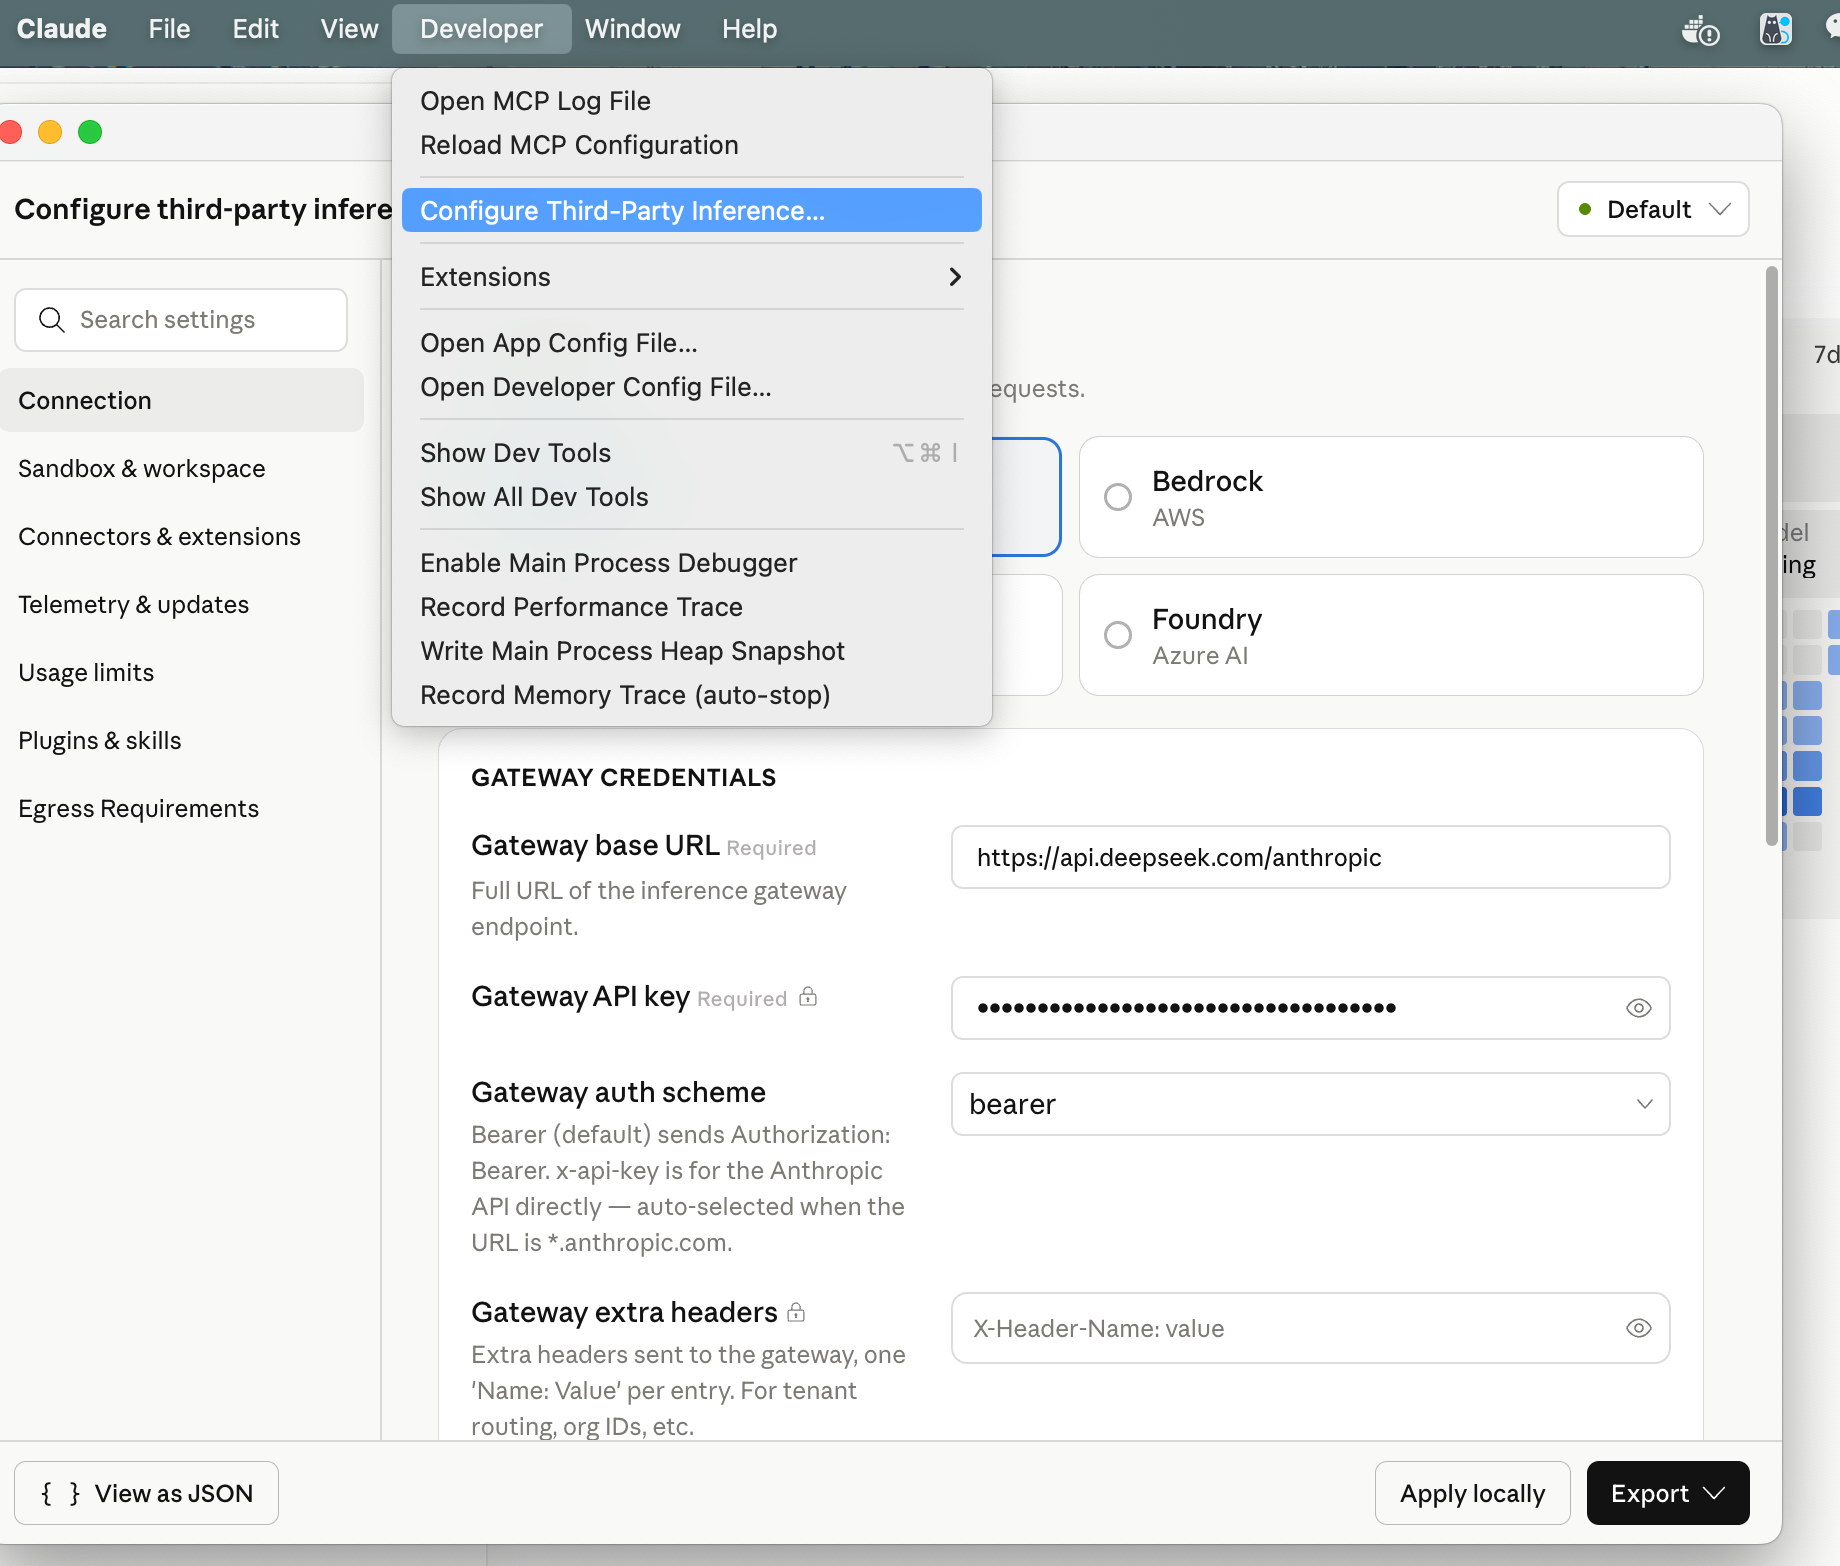Viewport: 1840px width, 1566px height.
Task: Open Plugins & skills settings
Action: pos(182,740)
